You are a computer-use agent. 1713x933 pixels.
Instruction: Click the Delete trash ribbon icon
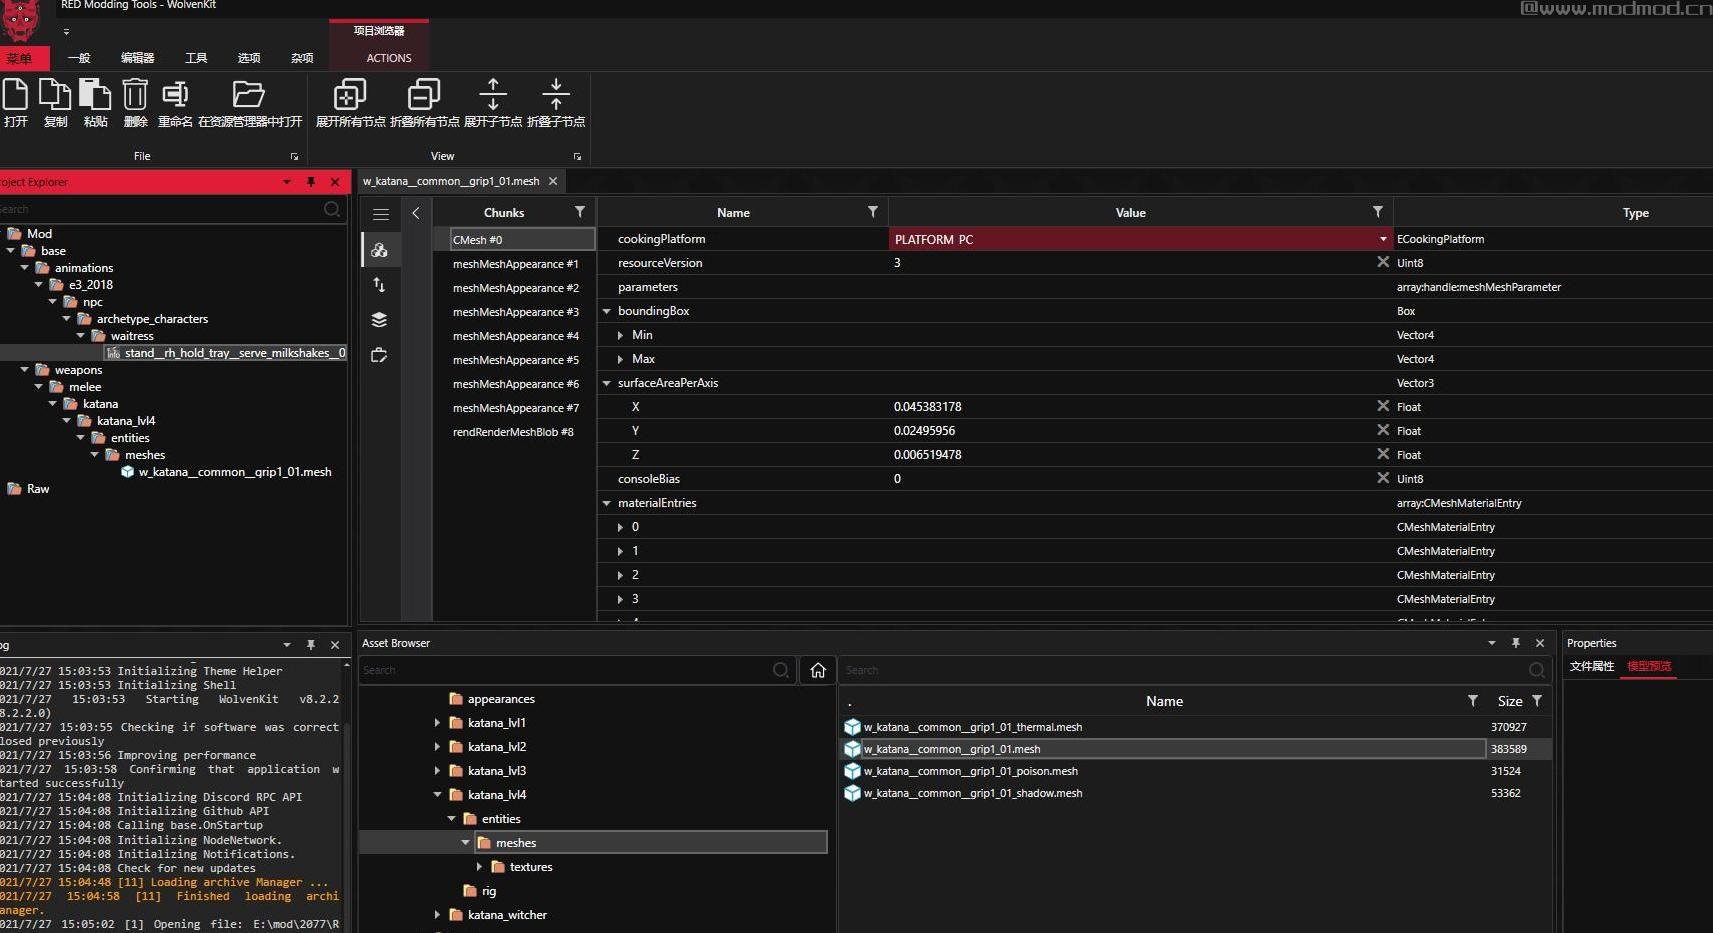coord(135,94)
